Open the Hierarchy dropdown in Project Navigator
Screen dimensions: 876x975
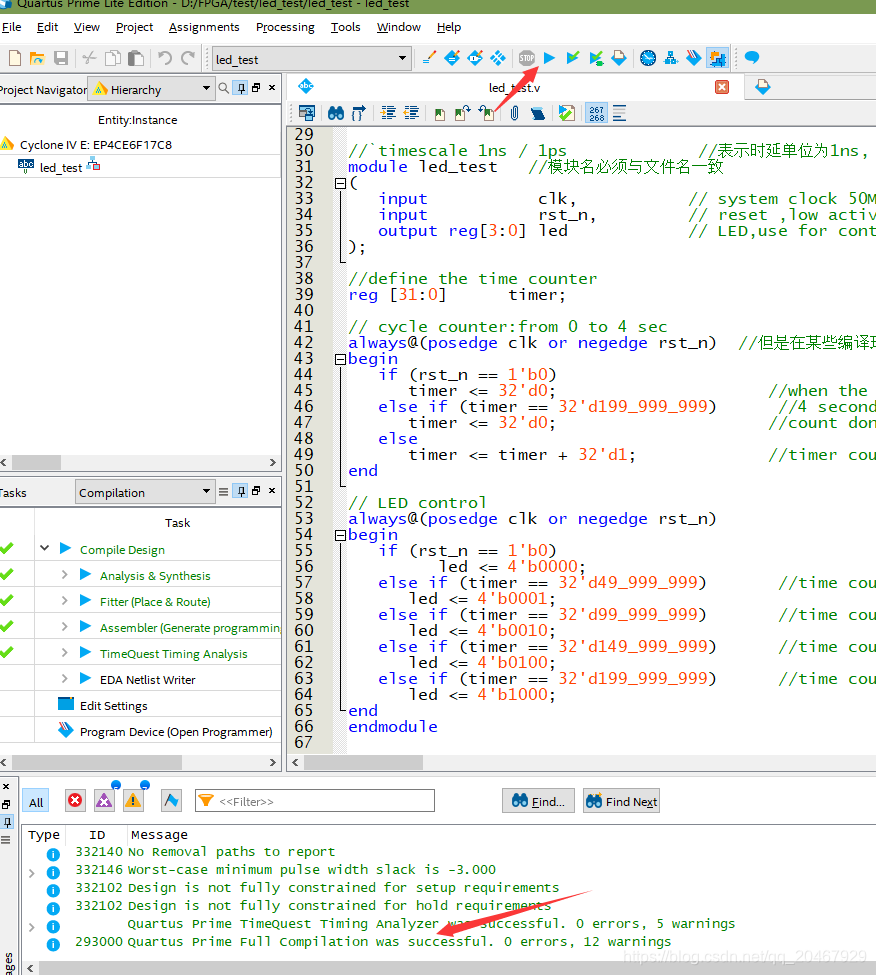206,89
